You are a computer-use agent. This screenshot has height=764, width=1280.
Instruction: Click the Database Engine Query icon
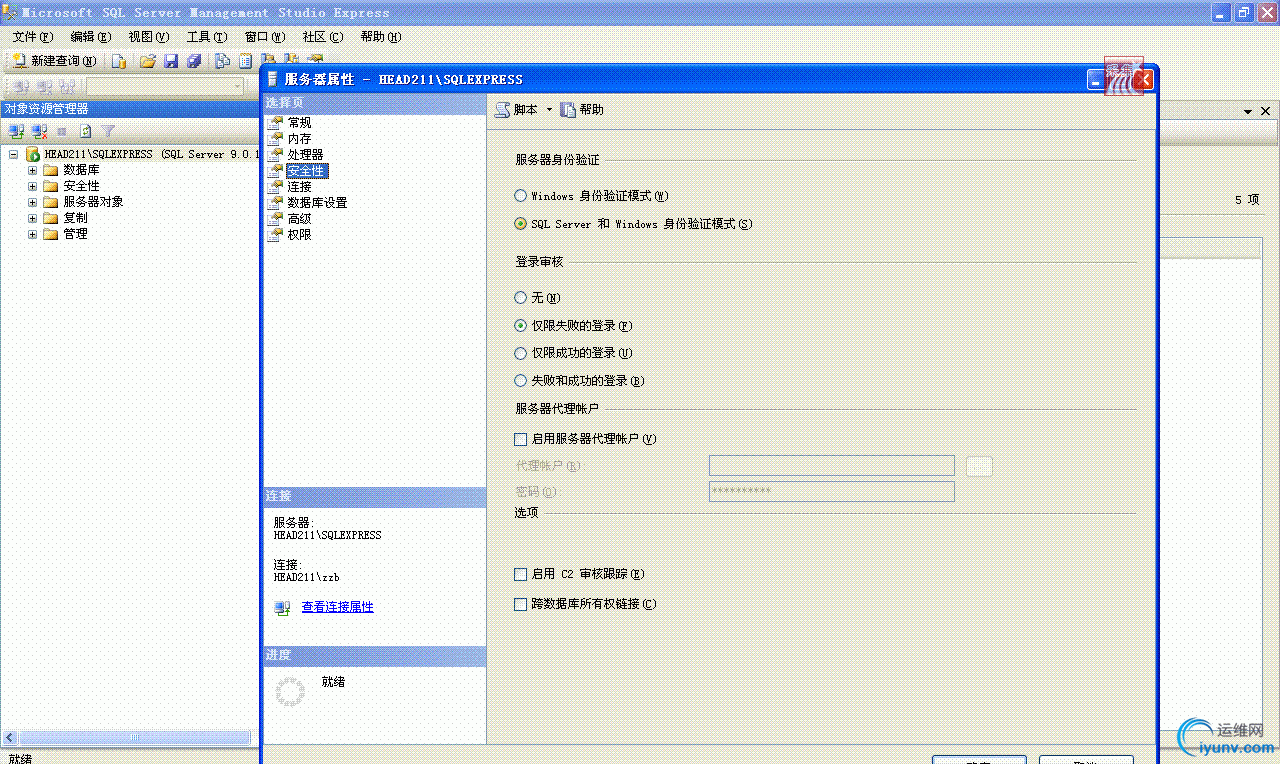pos(119,61)
